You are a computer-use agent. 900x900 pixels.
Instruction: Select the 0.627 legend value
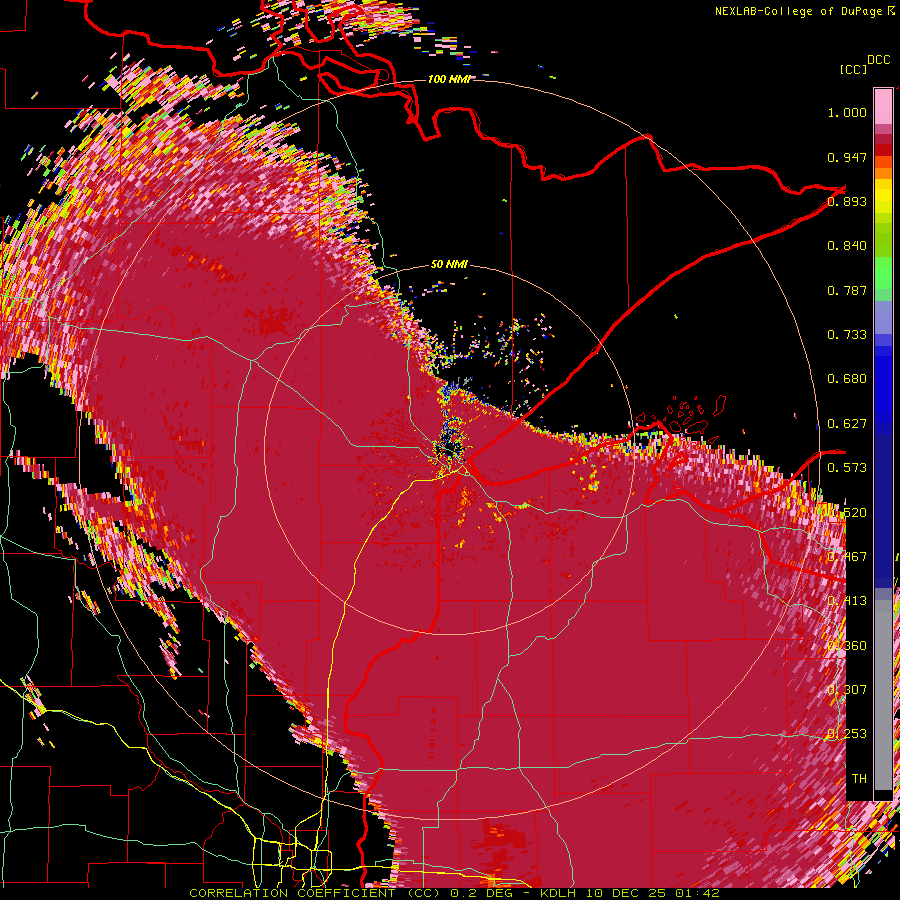(847, 424)
